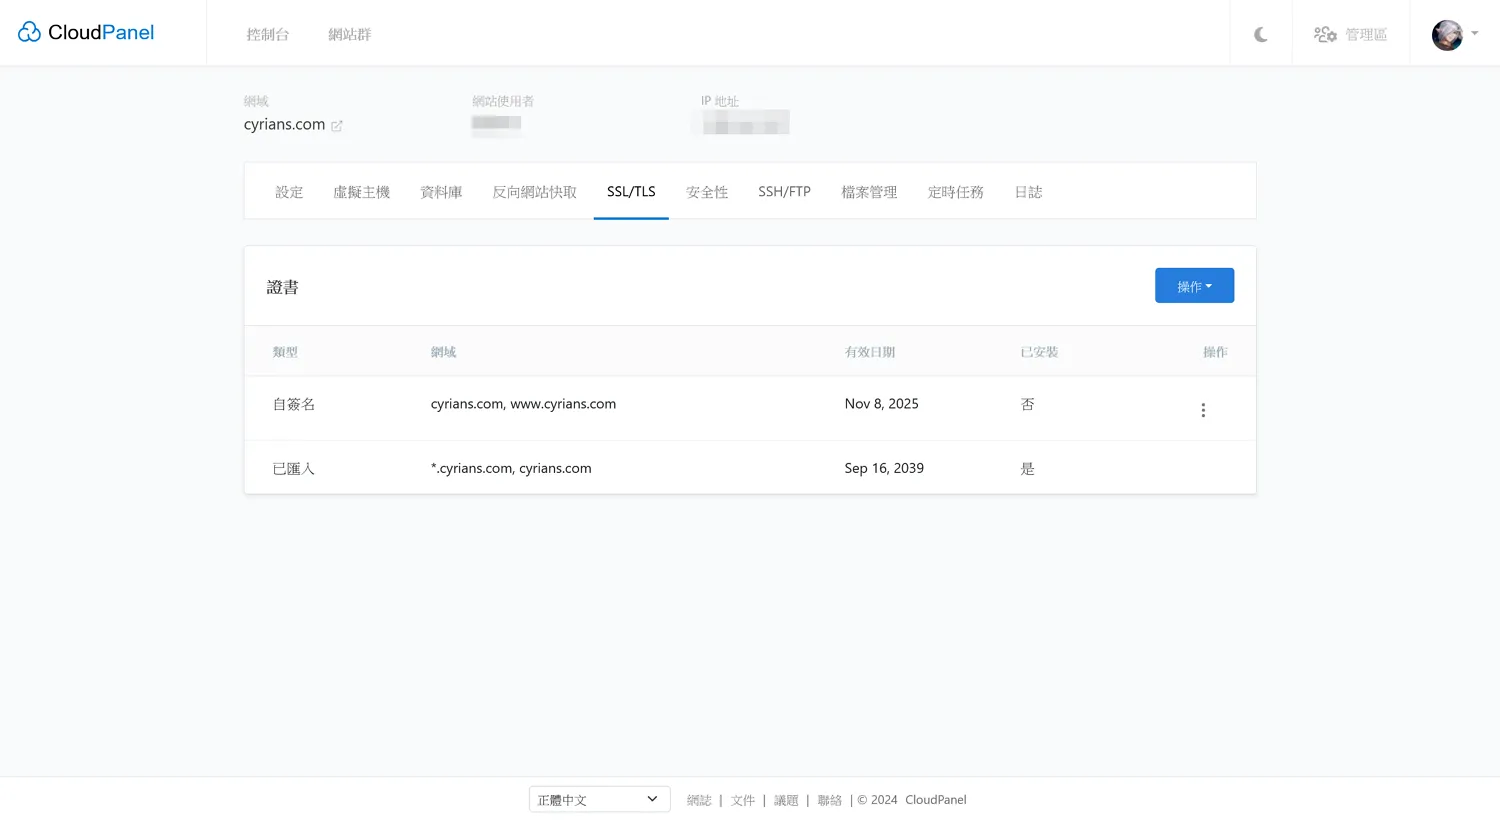
Task: Open the 資料庫 tab
Action: point(441,192)
